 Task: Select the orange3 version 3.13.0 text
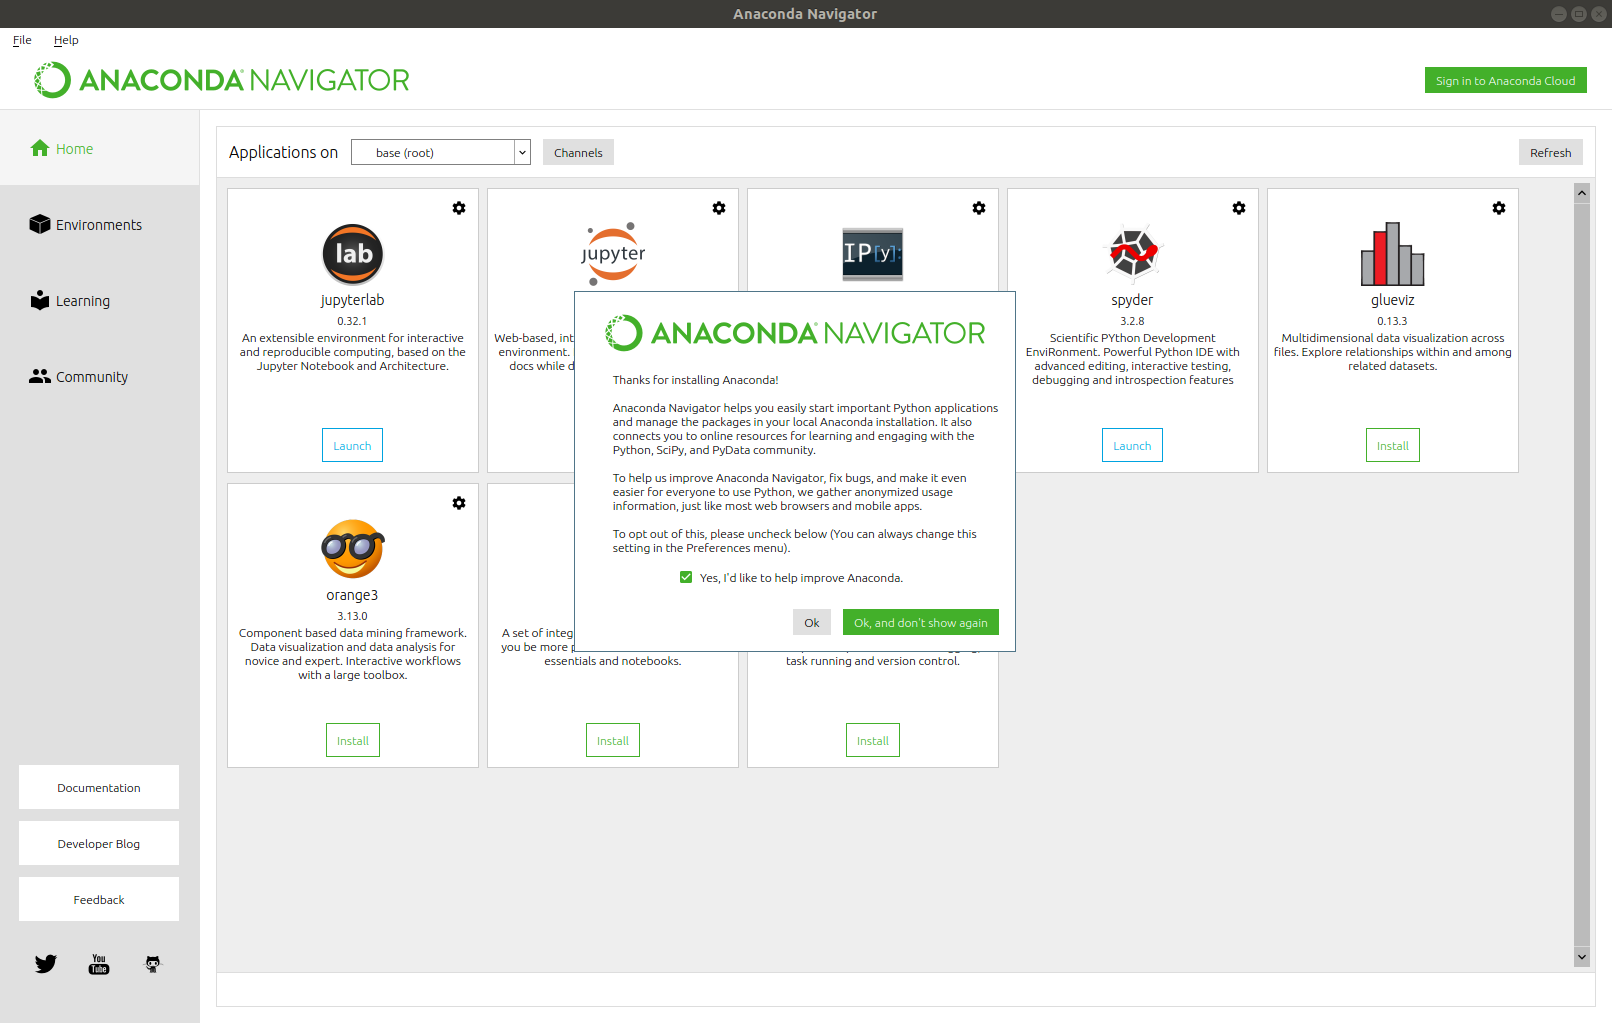pos(352,616)
